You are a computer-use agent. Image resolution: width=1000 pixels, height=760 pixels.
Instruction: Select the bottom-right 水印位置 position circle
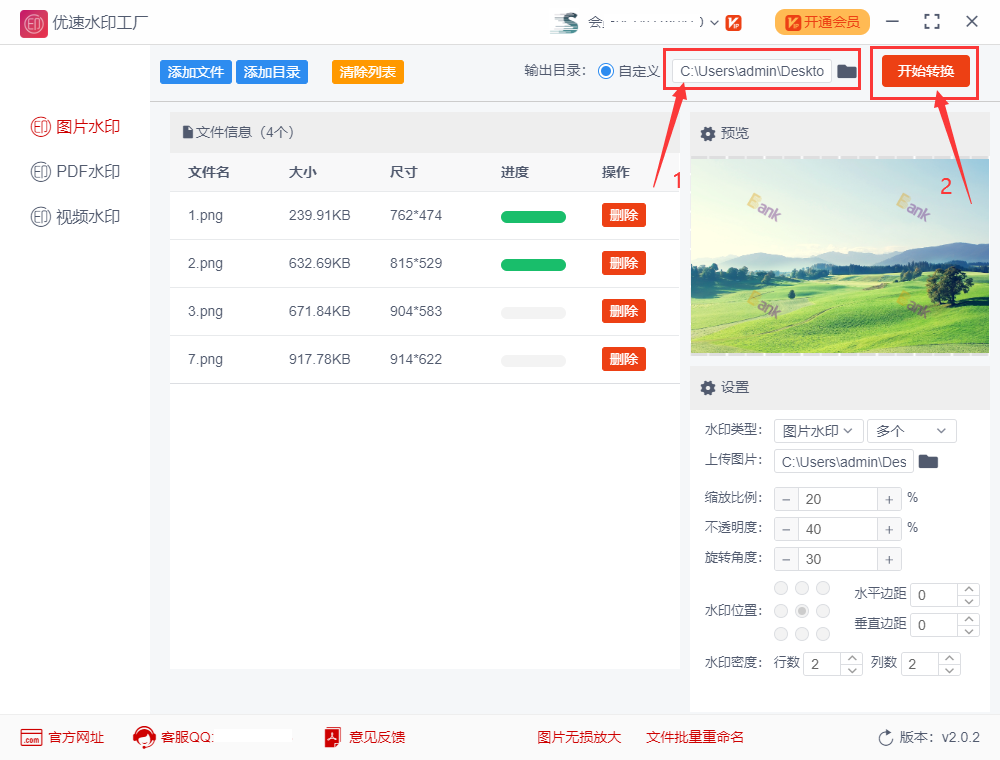coord(822,633)
